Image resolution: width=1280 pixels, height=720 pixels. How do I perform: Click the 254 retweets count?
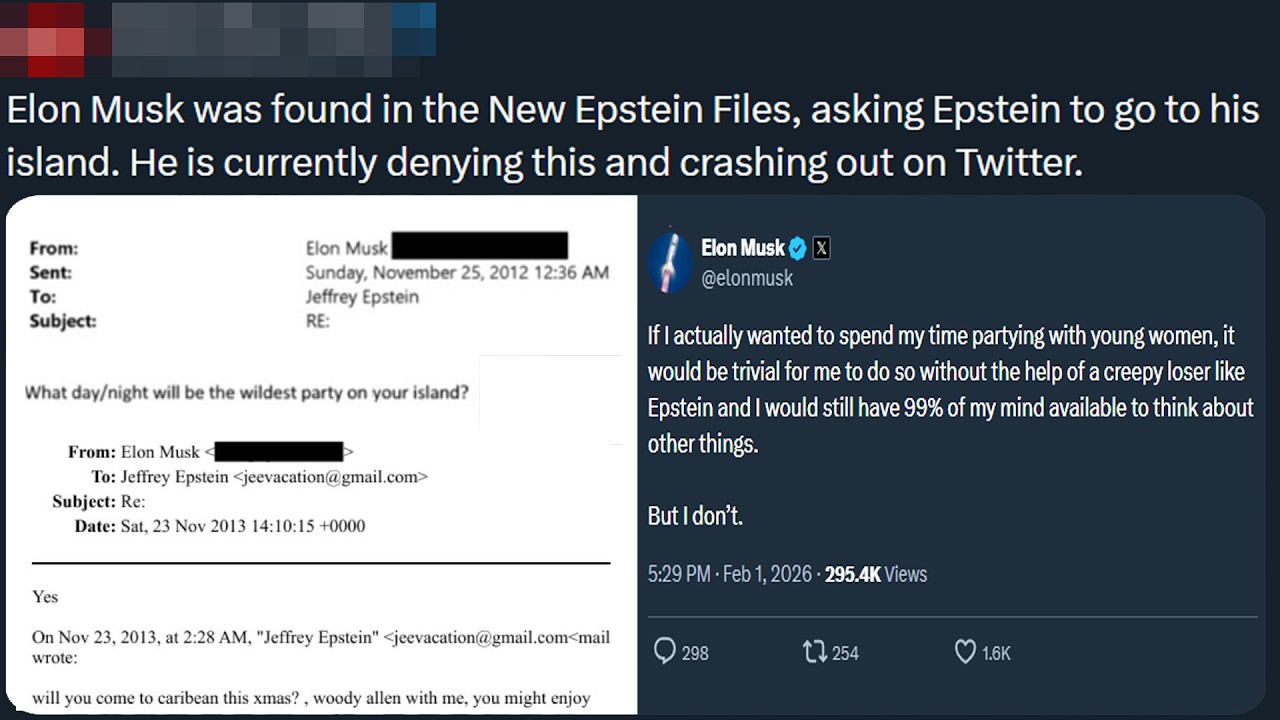(845, 653)
